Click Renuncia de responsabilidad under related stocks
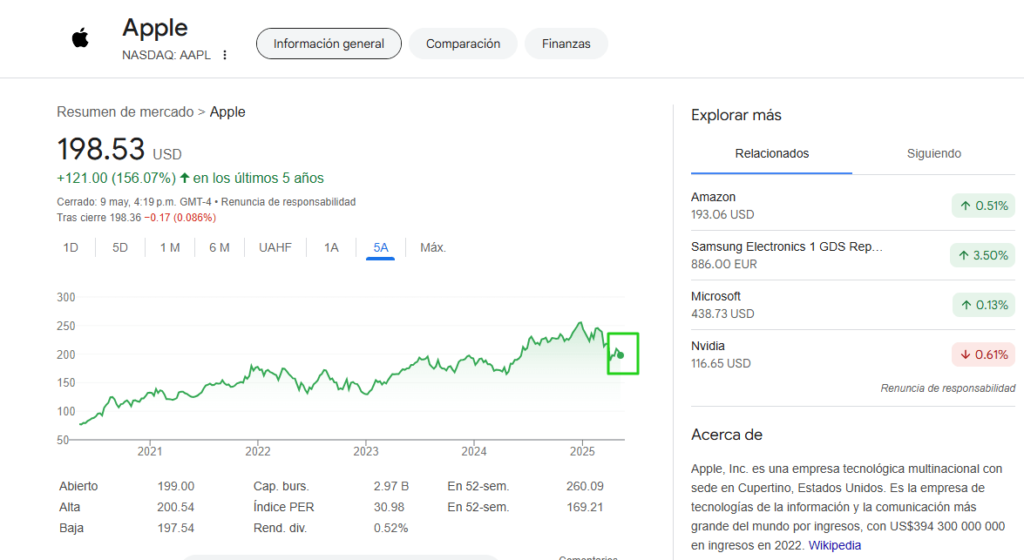The height and width of the screenshot is (560, 1024). [948, 388]
